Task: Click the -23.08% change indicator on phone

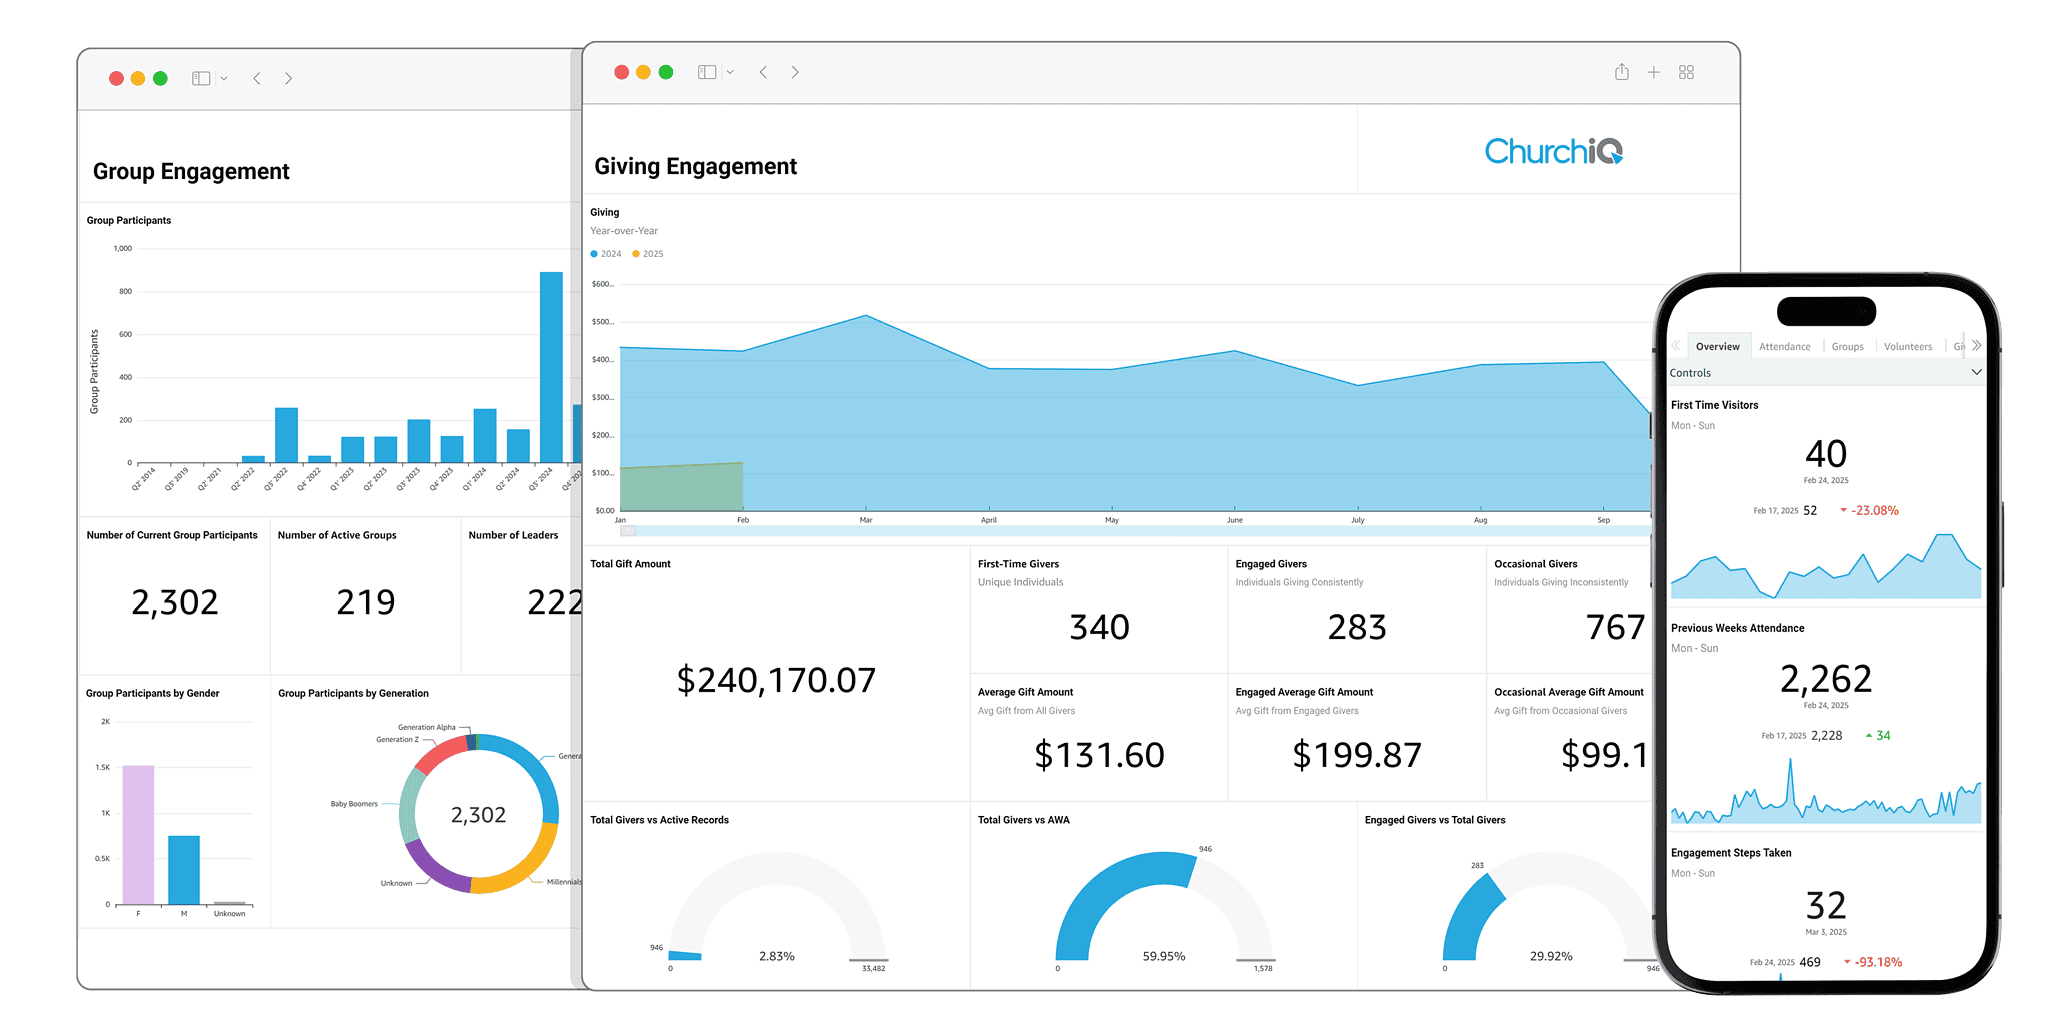Action: (x=1869, y=510)
